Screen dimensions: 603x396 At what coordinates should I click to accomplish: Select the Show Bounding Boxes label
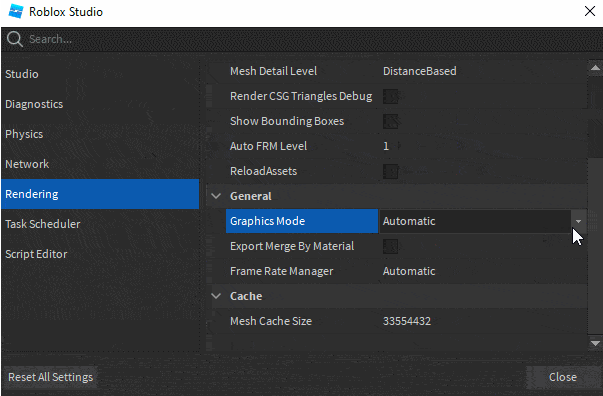(x=287, y=121)
